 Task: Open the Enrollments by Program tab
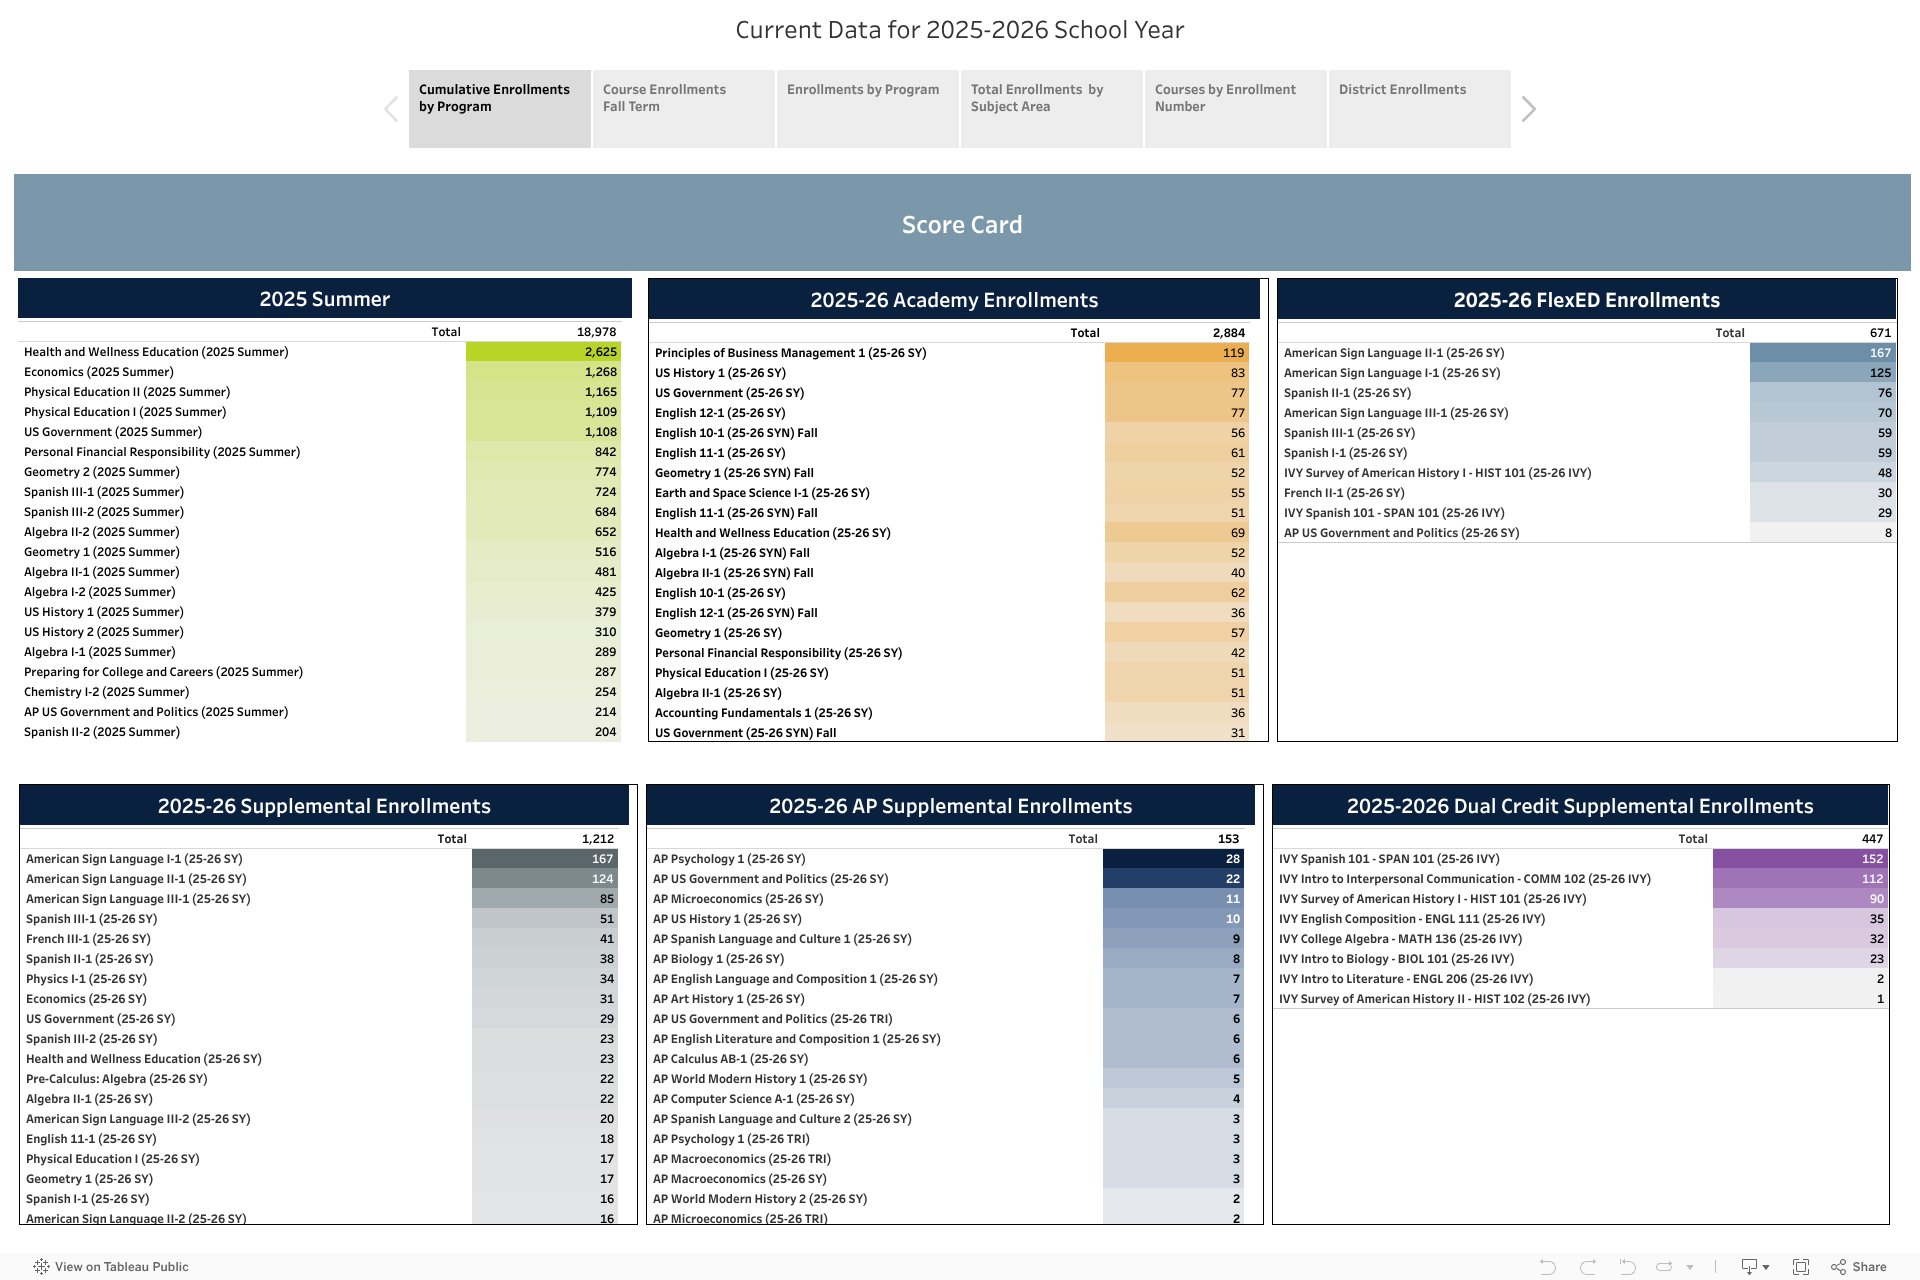click(867, 108)
